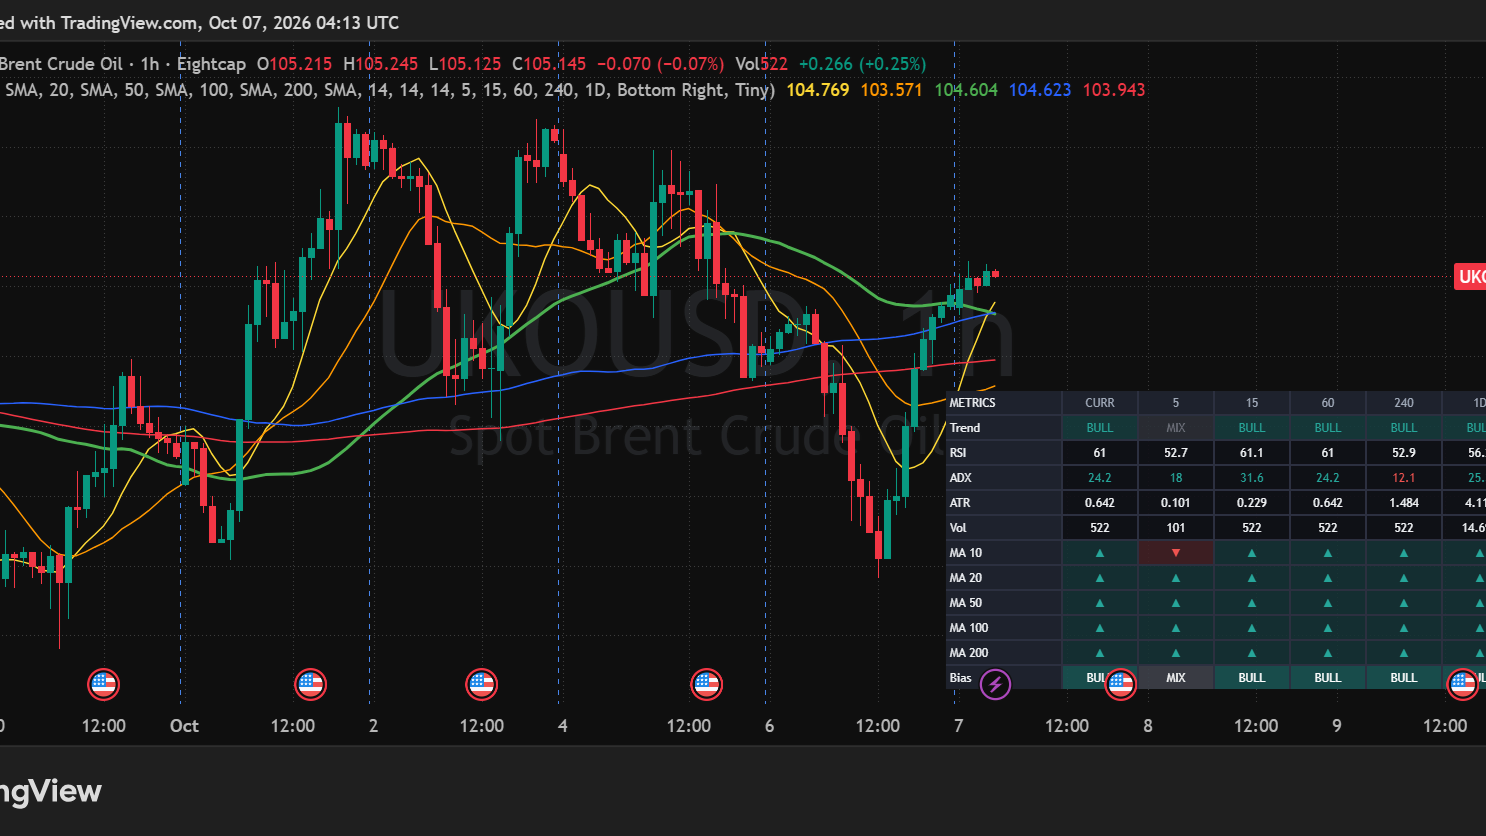Image resolution: width=1486 pixels, height=836 pixels.
Task: Click the green up arrow for MA 10 in CURR column
Action: click(1100, 553)
